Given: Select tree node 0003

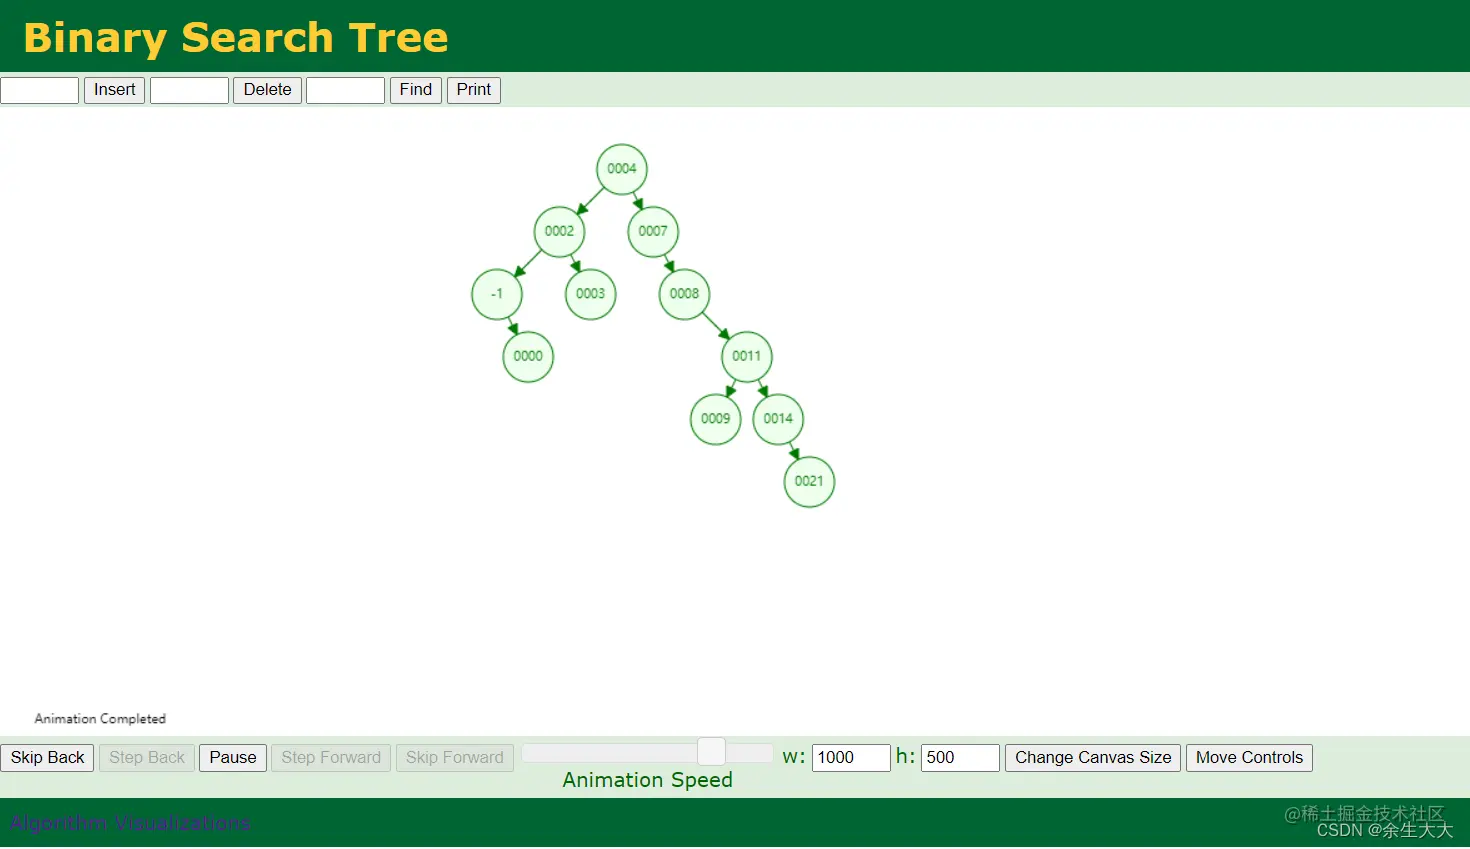Looking at the screenshot, I should pyautogui.click(x=591, y=294).
